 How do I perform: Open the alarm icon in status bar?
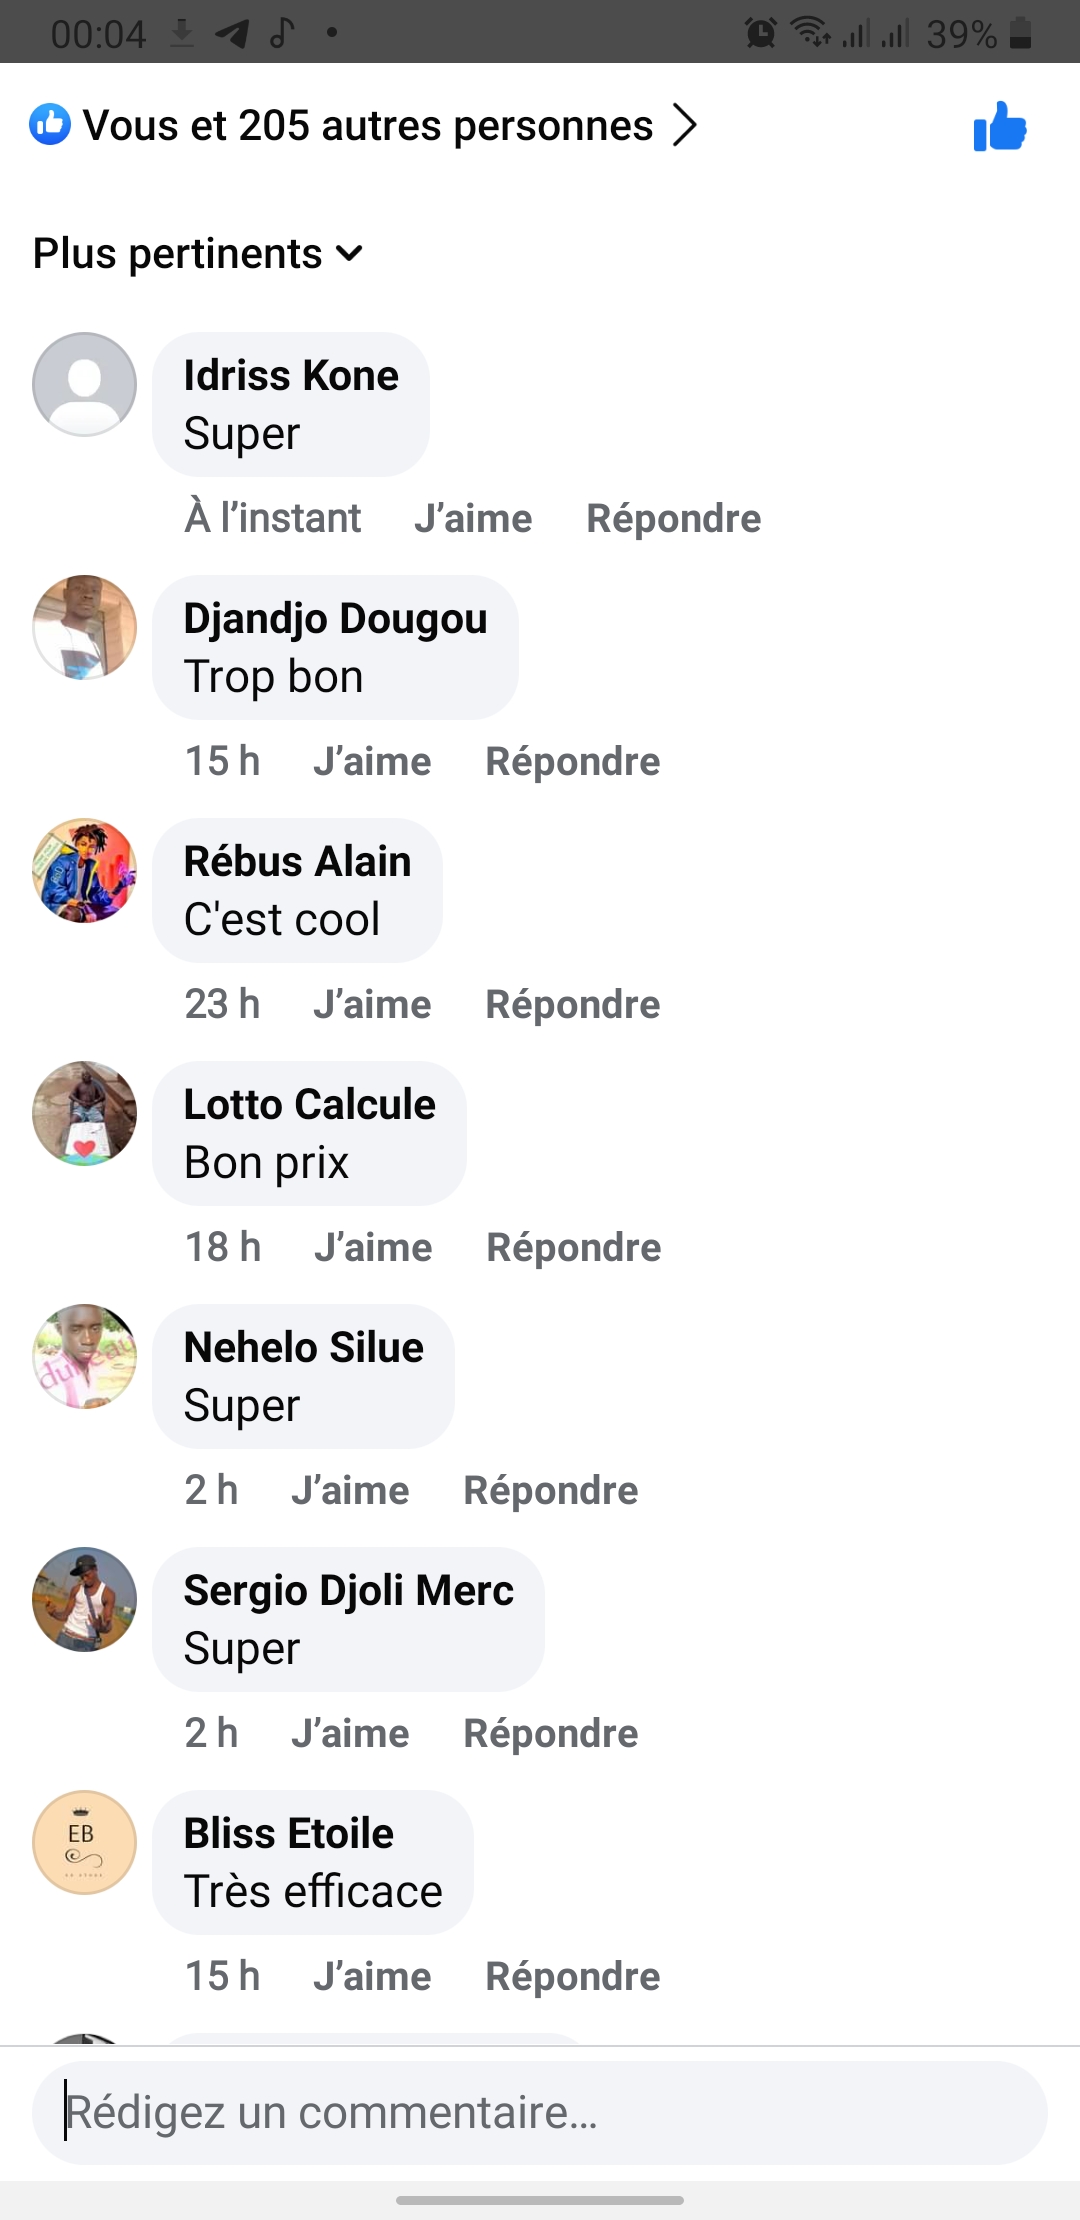pyautogui.click(x=760, y=34)
